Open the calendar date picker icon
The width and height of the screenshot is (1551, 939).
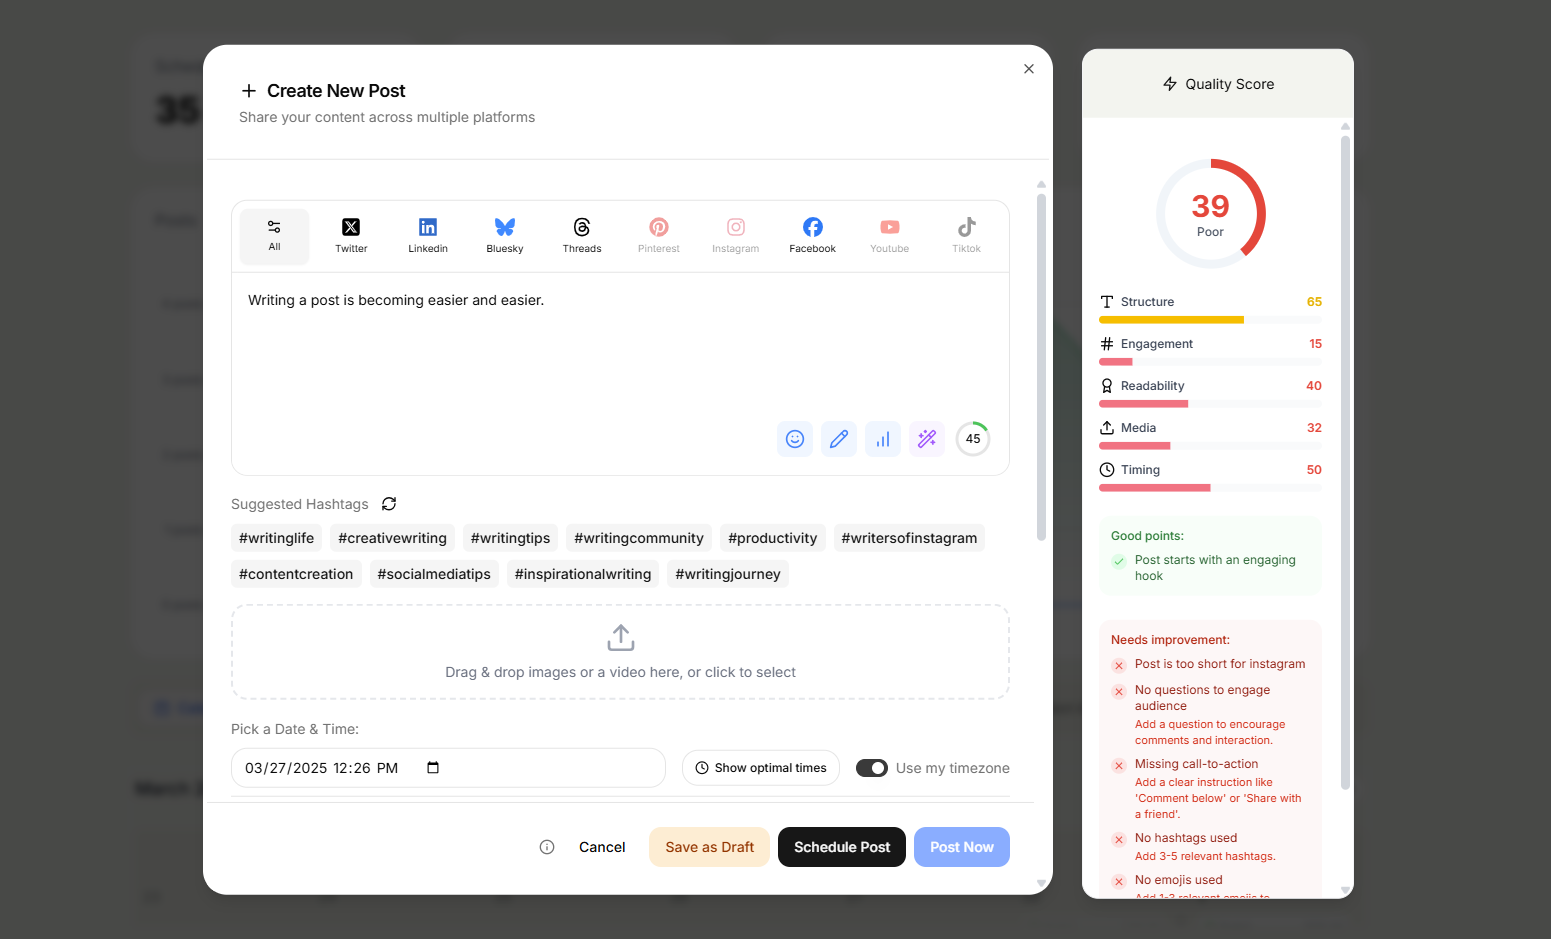tap(433, 768)
